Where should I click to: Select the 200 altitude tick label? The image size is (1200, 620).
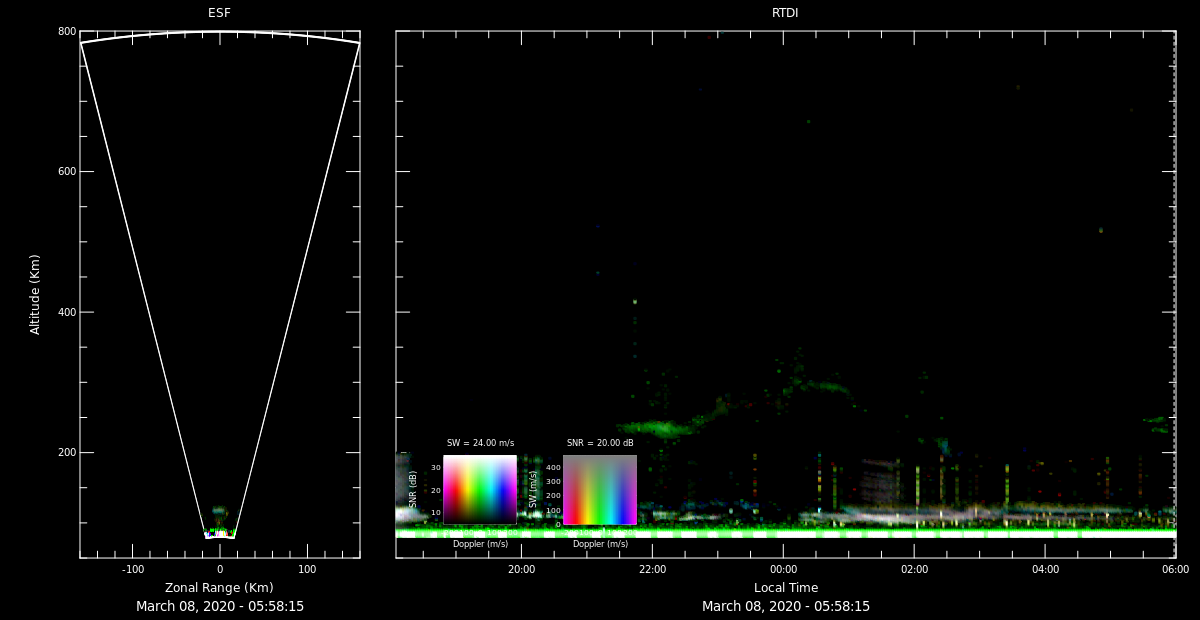67,452
